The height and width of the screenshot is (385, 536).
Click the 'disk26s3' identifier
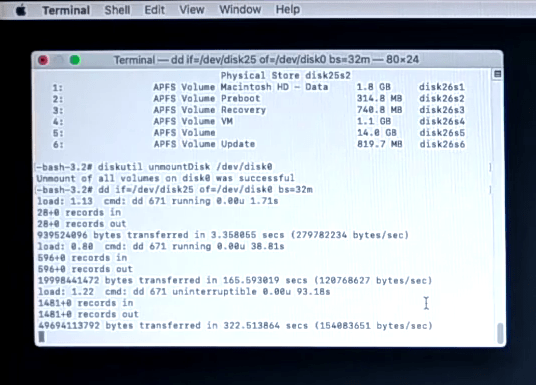coord(442,110)
